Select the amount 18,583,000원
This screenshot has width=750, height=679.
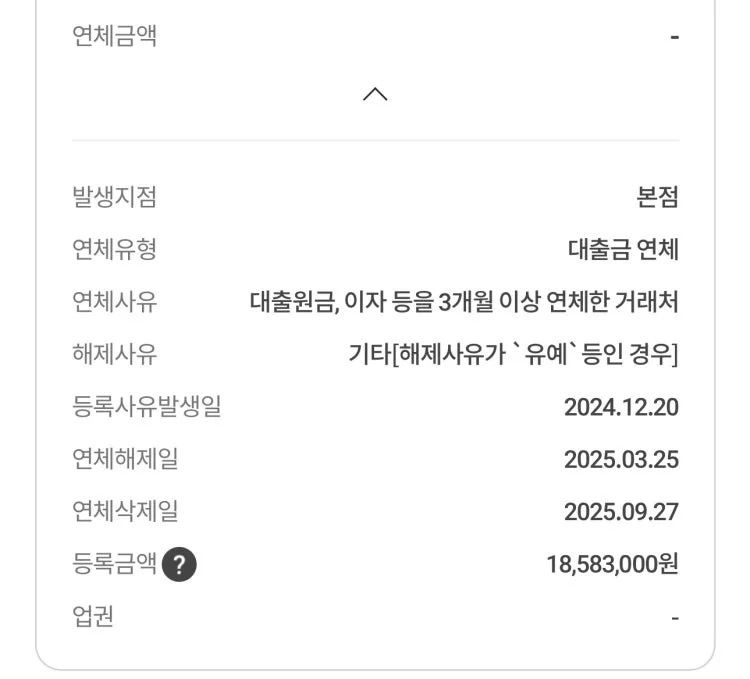[612, 565]
